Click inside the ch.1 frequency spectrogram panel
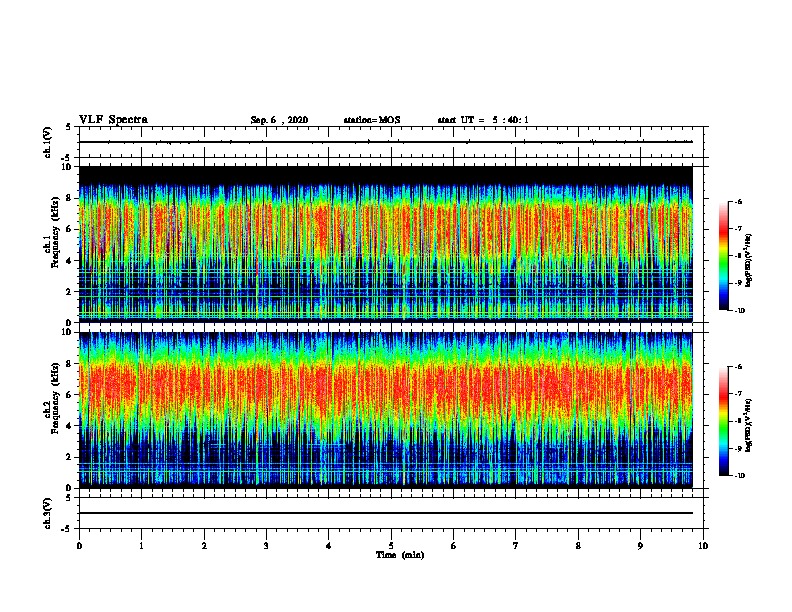Image resolution: width=792 pixels, height=612 pixels. (386, 244)
